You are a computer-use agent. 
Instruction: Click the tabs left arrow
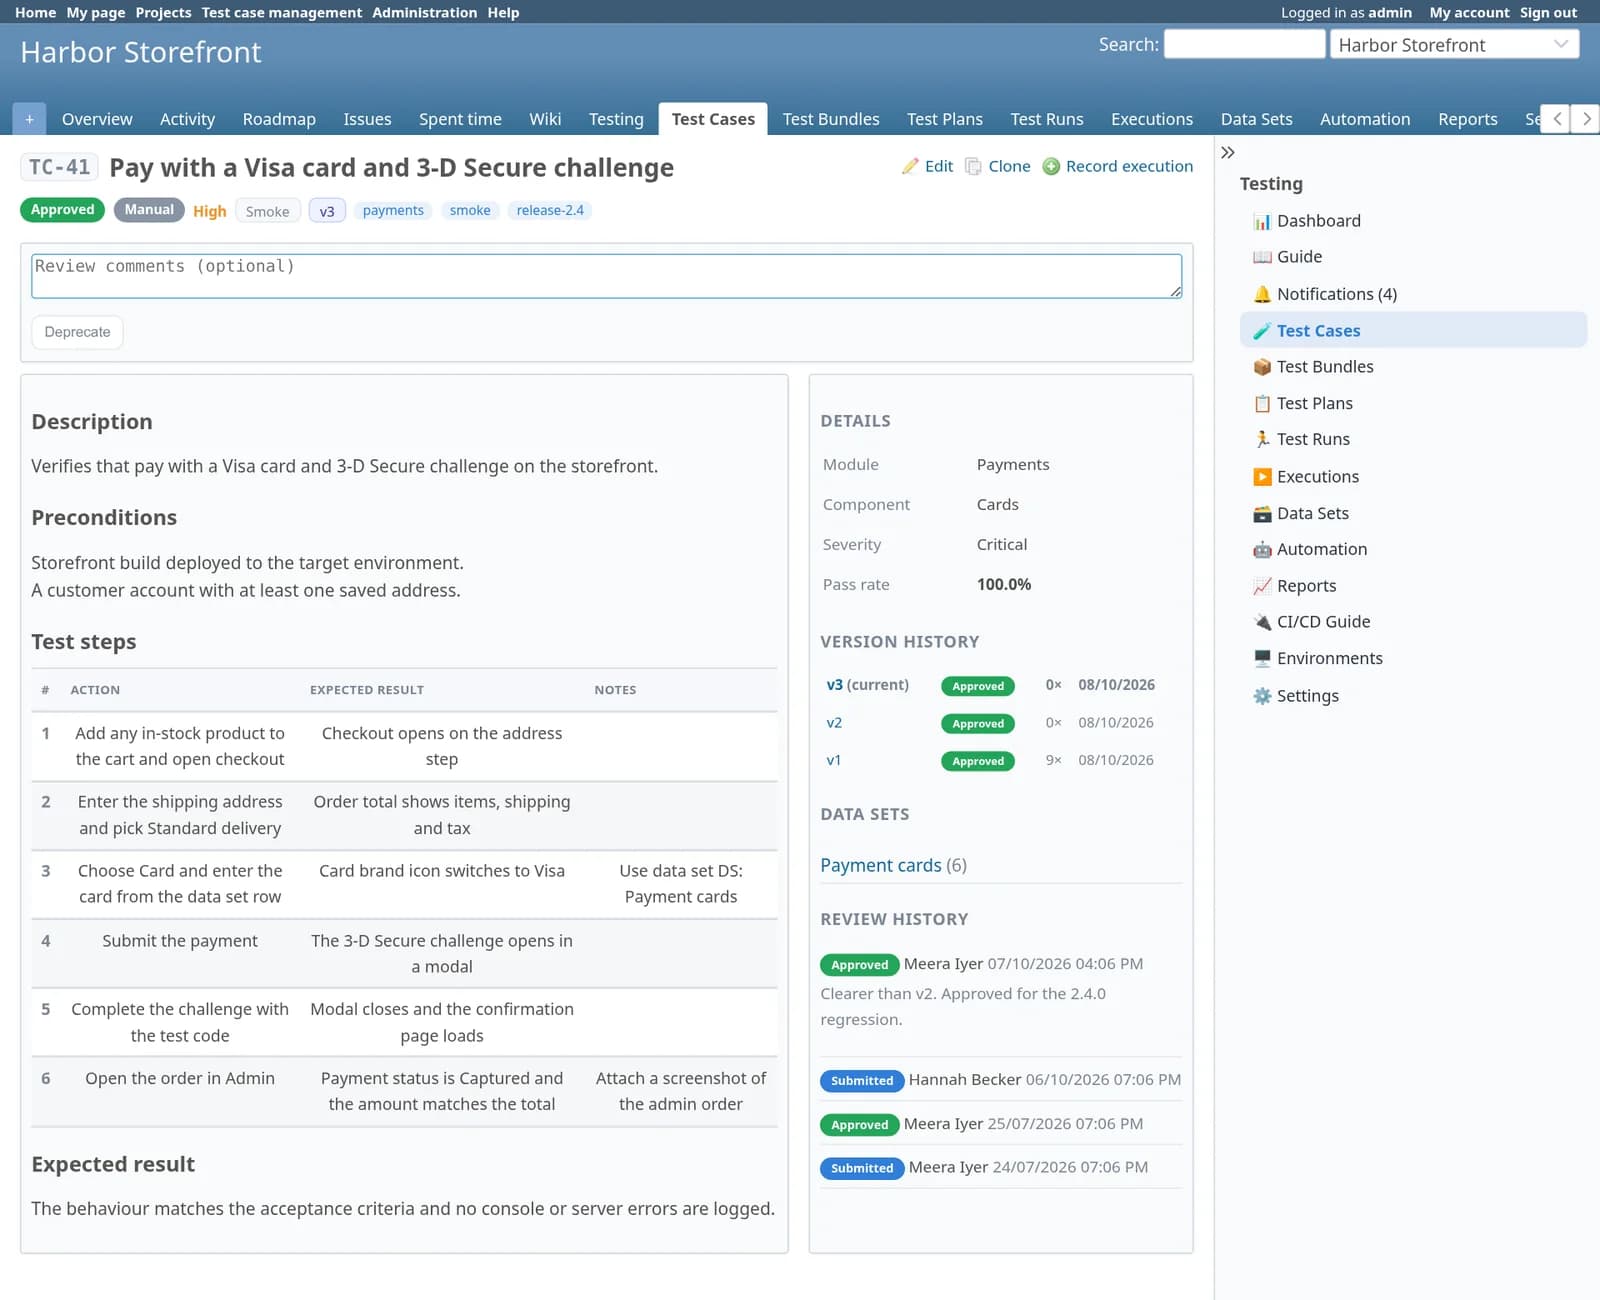point(1556,119)
